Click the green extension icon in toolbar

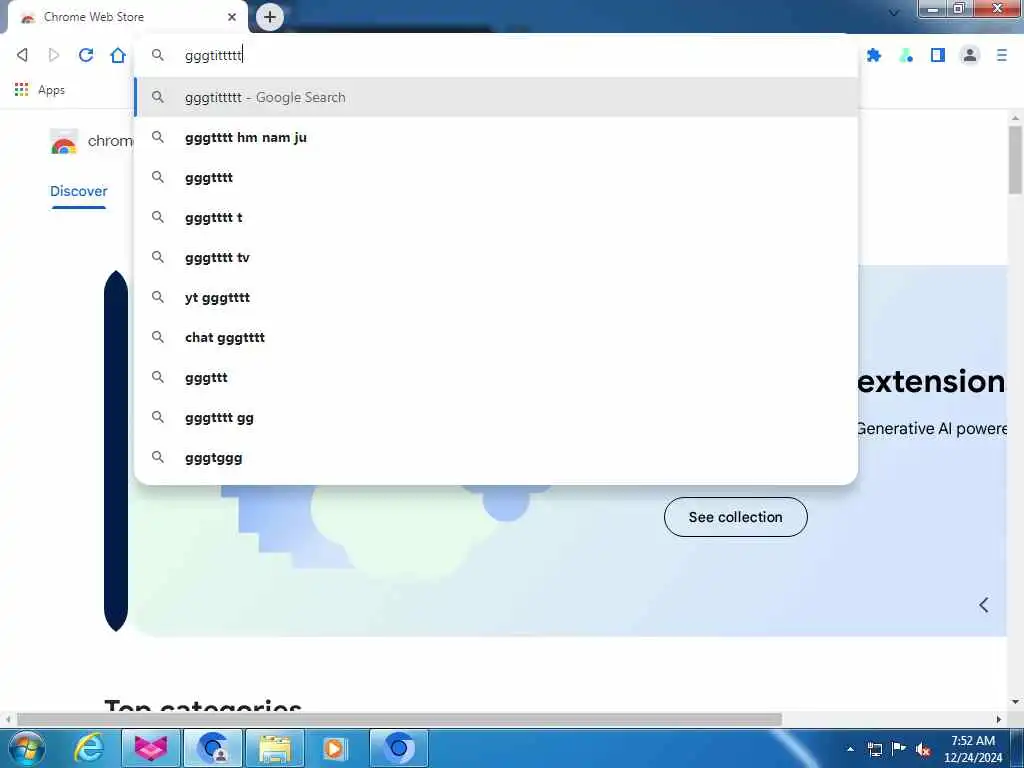coord(906,56)
